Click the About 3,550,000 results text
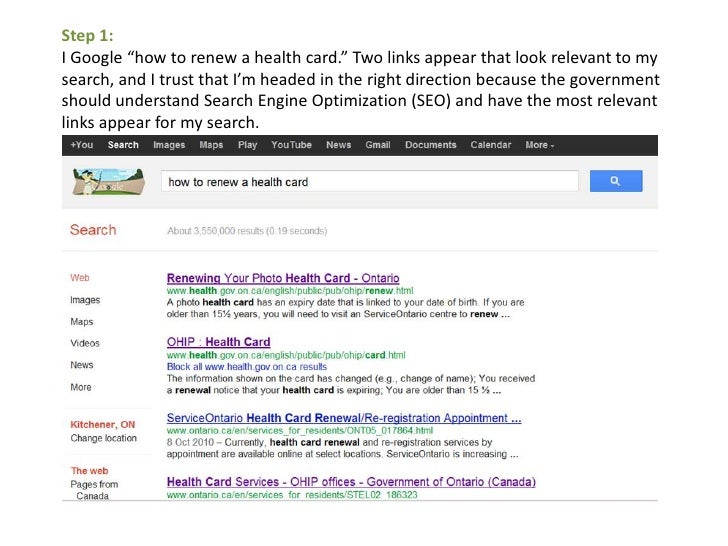 (x=247, y=231)
